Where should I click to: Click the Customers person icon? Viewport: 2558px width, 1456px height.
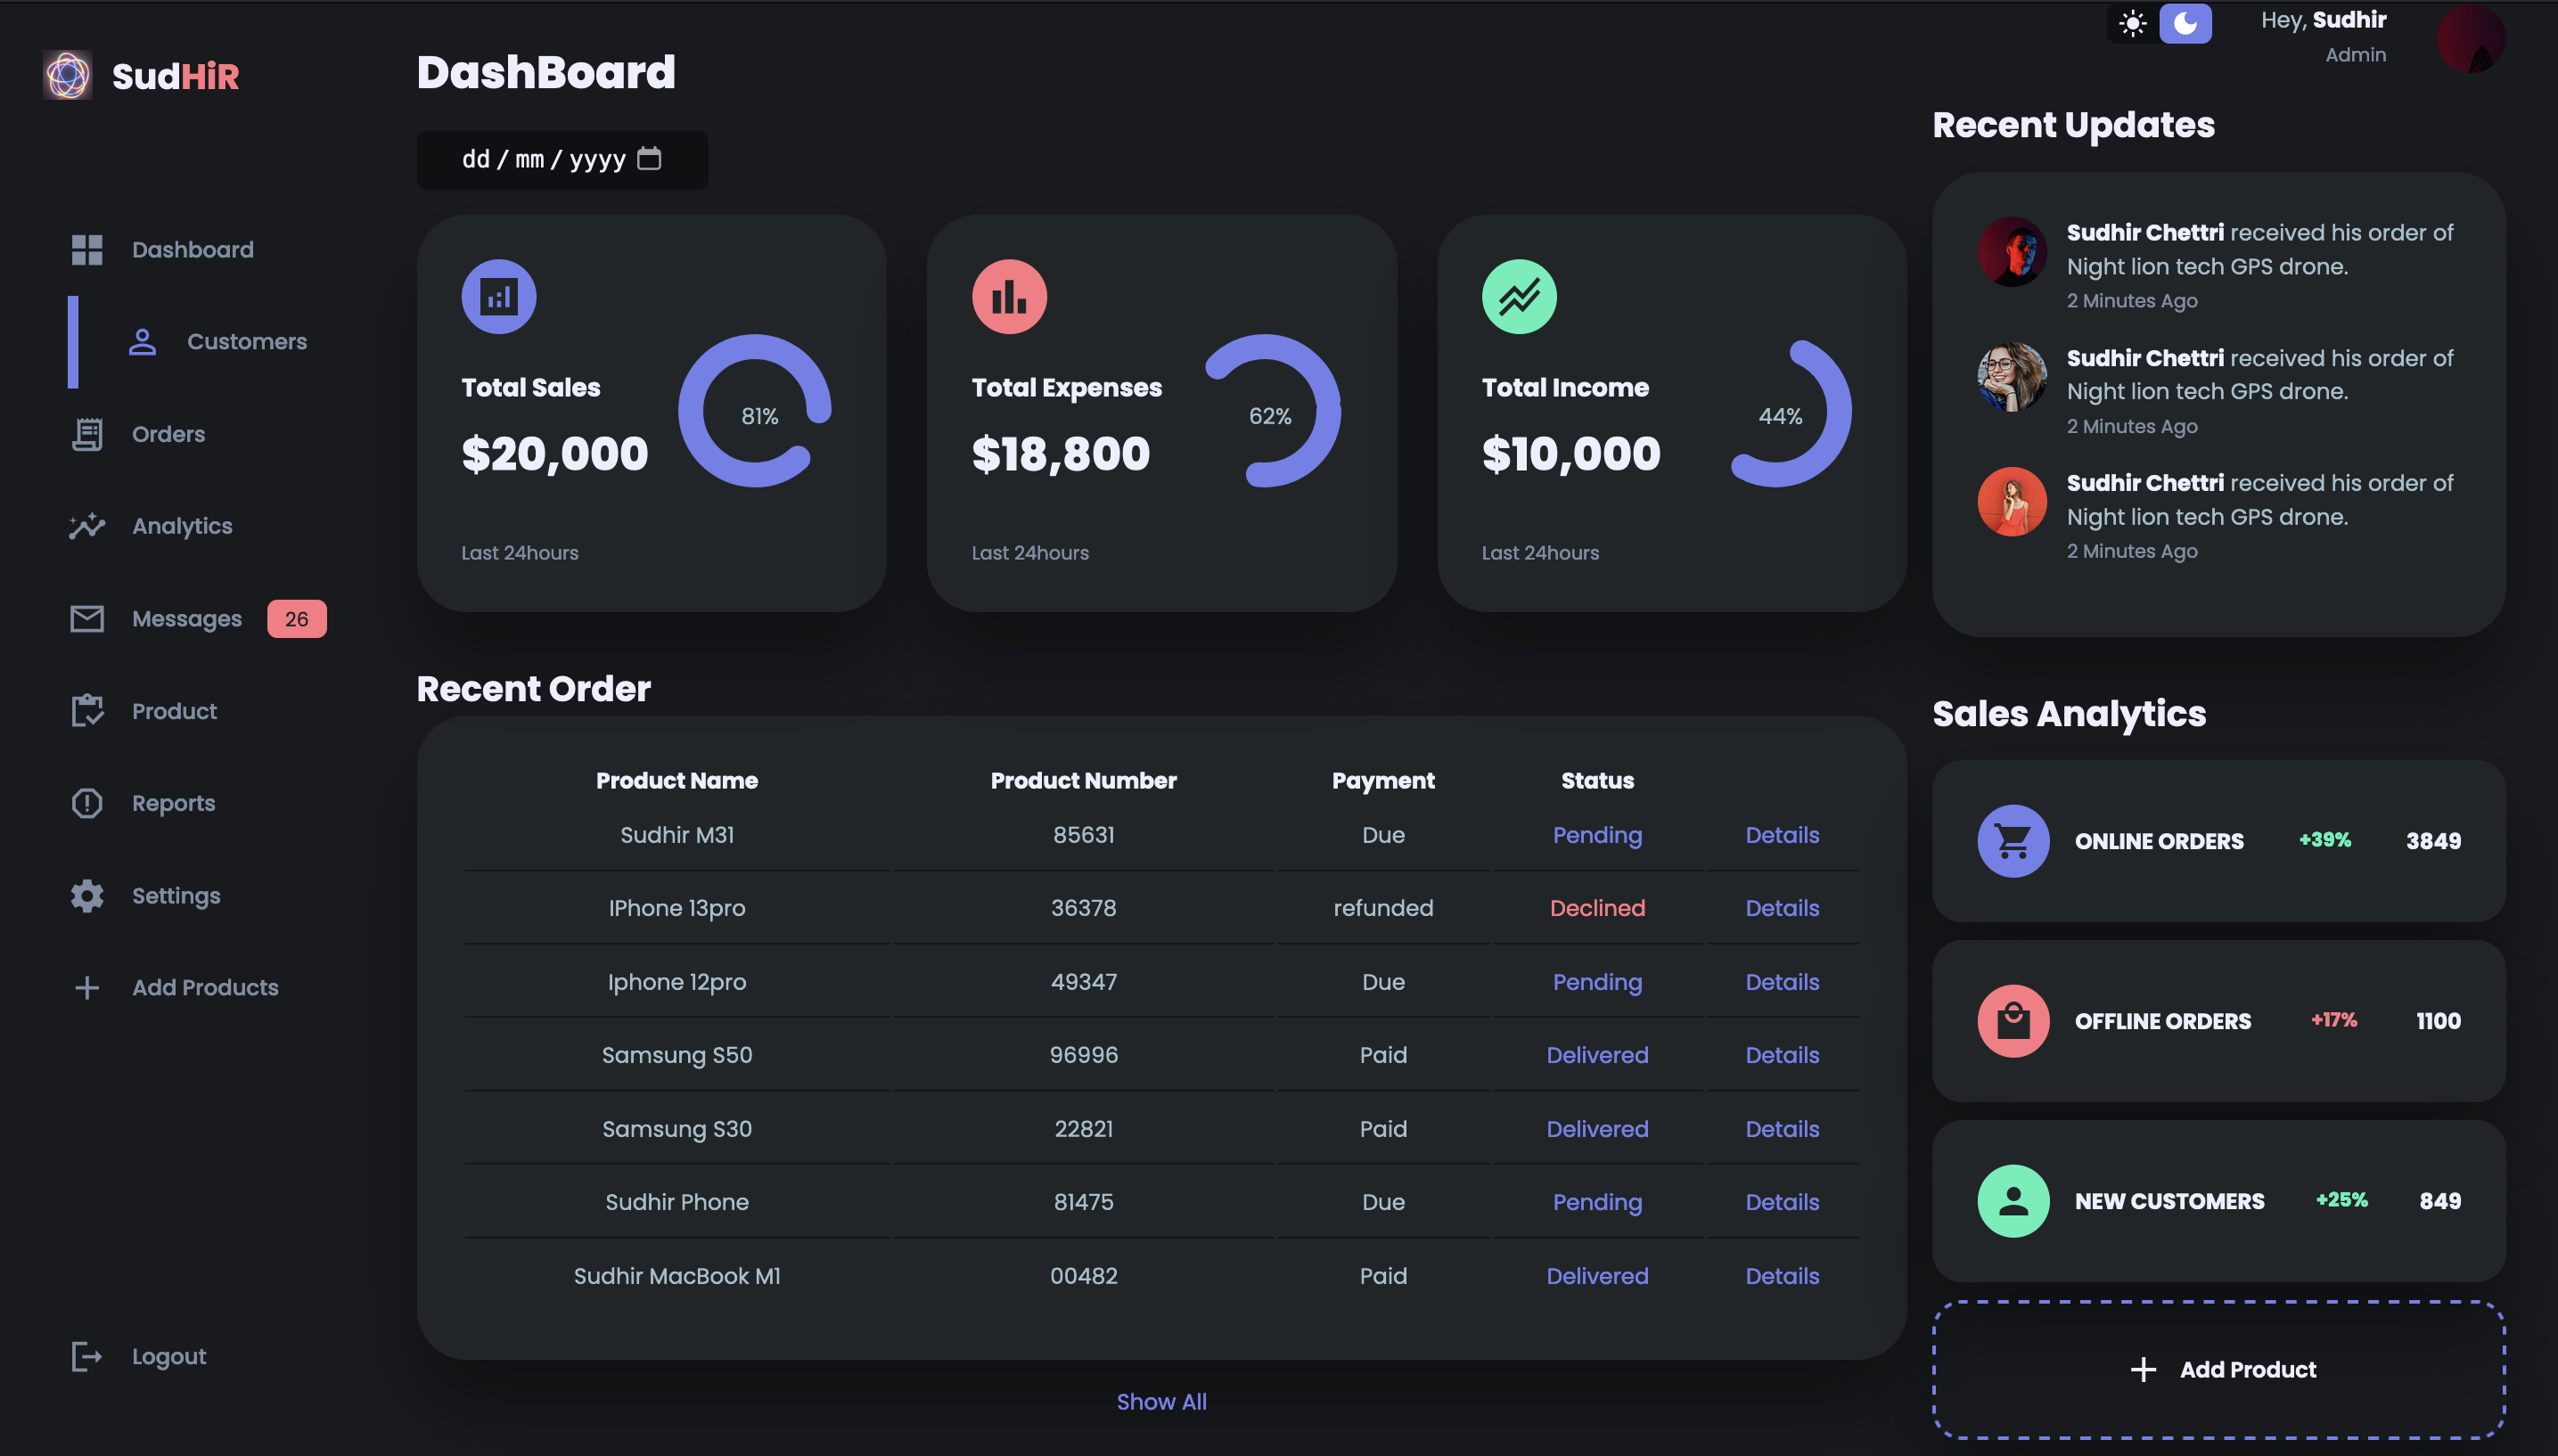[x=141, y=341]
